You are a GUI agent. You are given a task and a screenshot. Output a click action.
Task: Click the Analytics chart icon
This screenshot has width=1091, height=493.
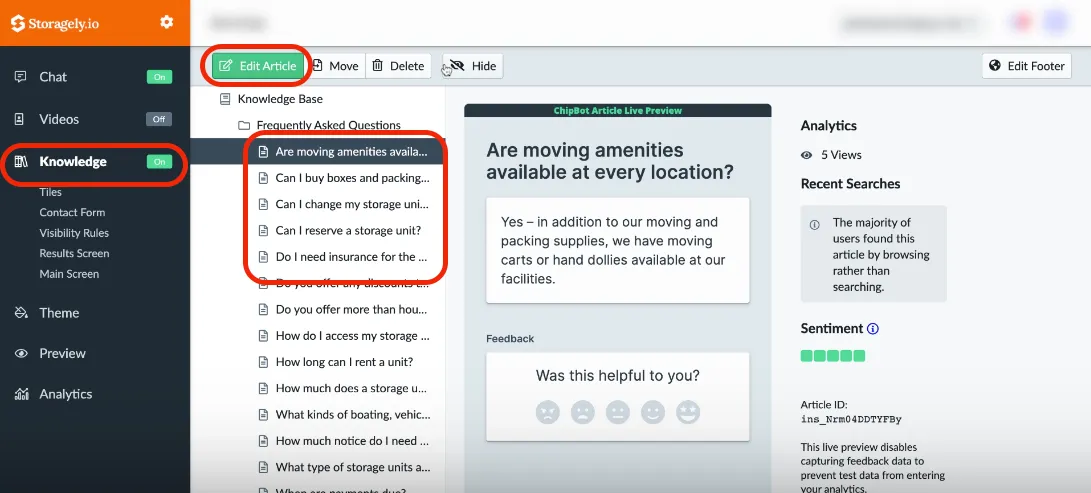21,394
